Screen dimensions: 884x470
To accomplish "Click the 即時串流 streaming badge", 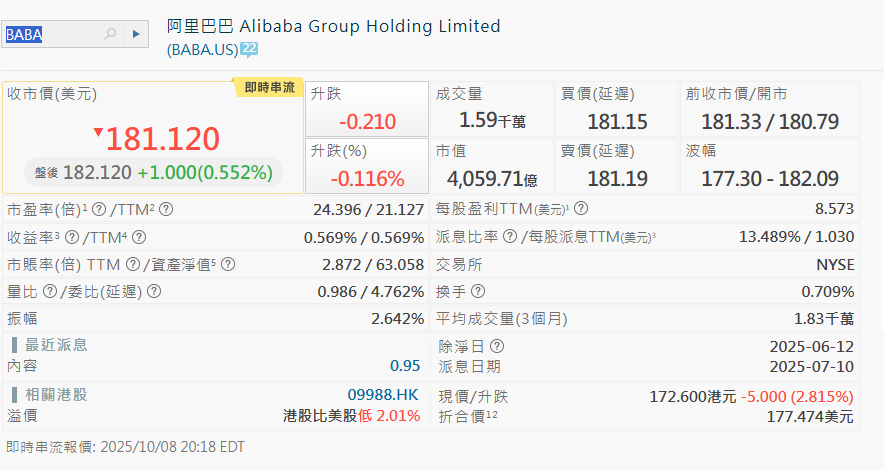I will [x=270, y=88].
